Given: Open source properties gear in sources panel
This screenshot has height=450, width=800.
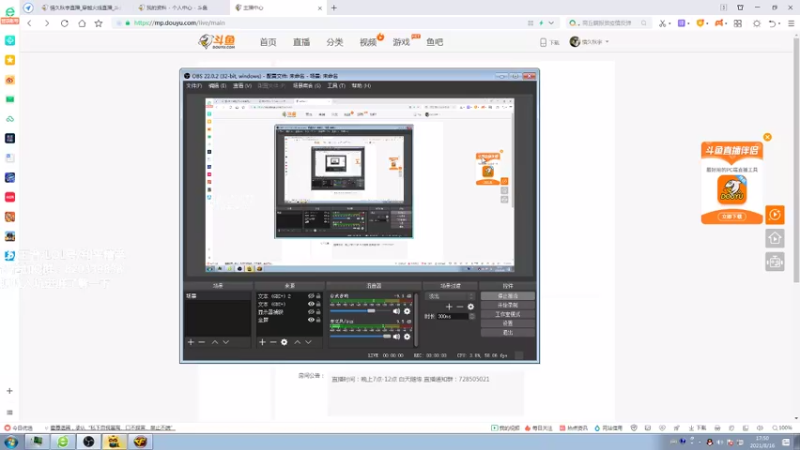Looking at the screenshot, I should [284, 342].
